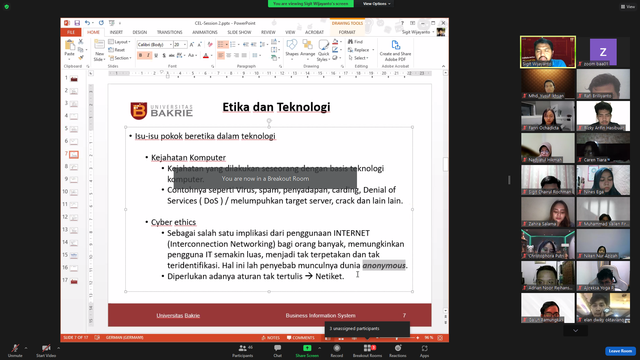Open the Layout dropdown
640x360 pixels.
coord(120,42)
